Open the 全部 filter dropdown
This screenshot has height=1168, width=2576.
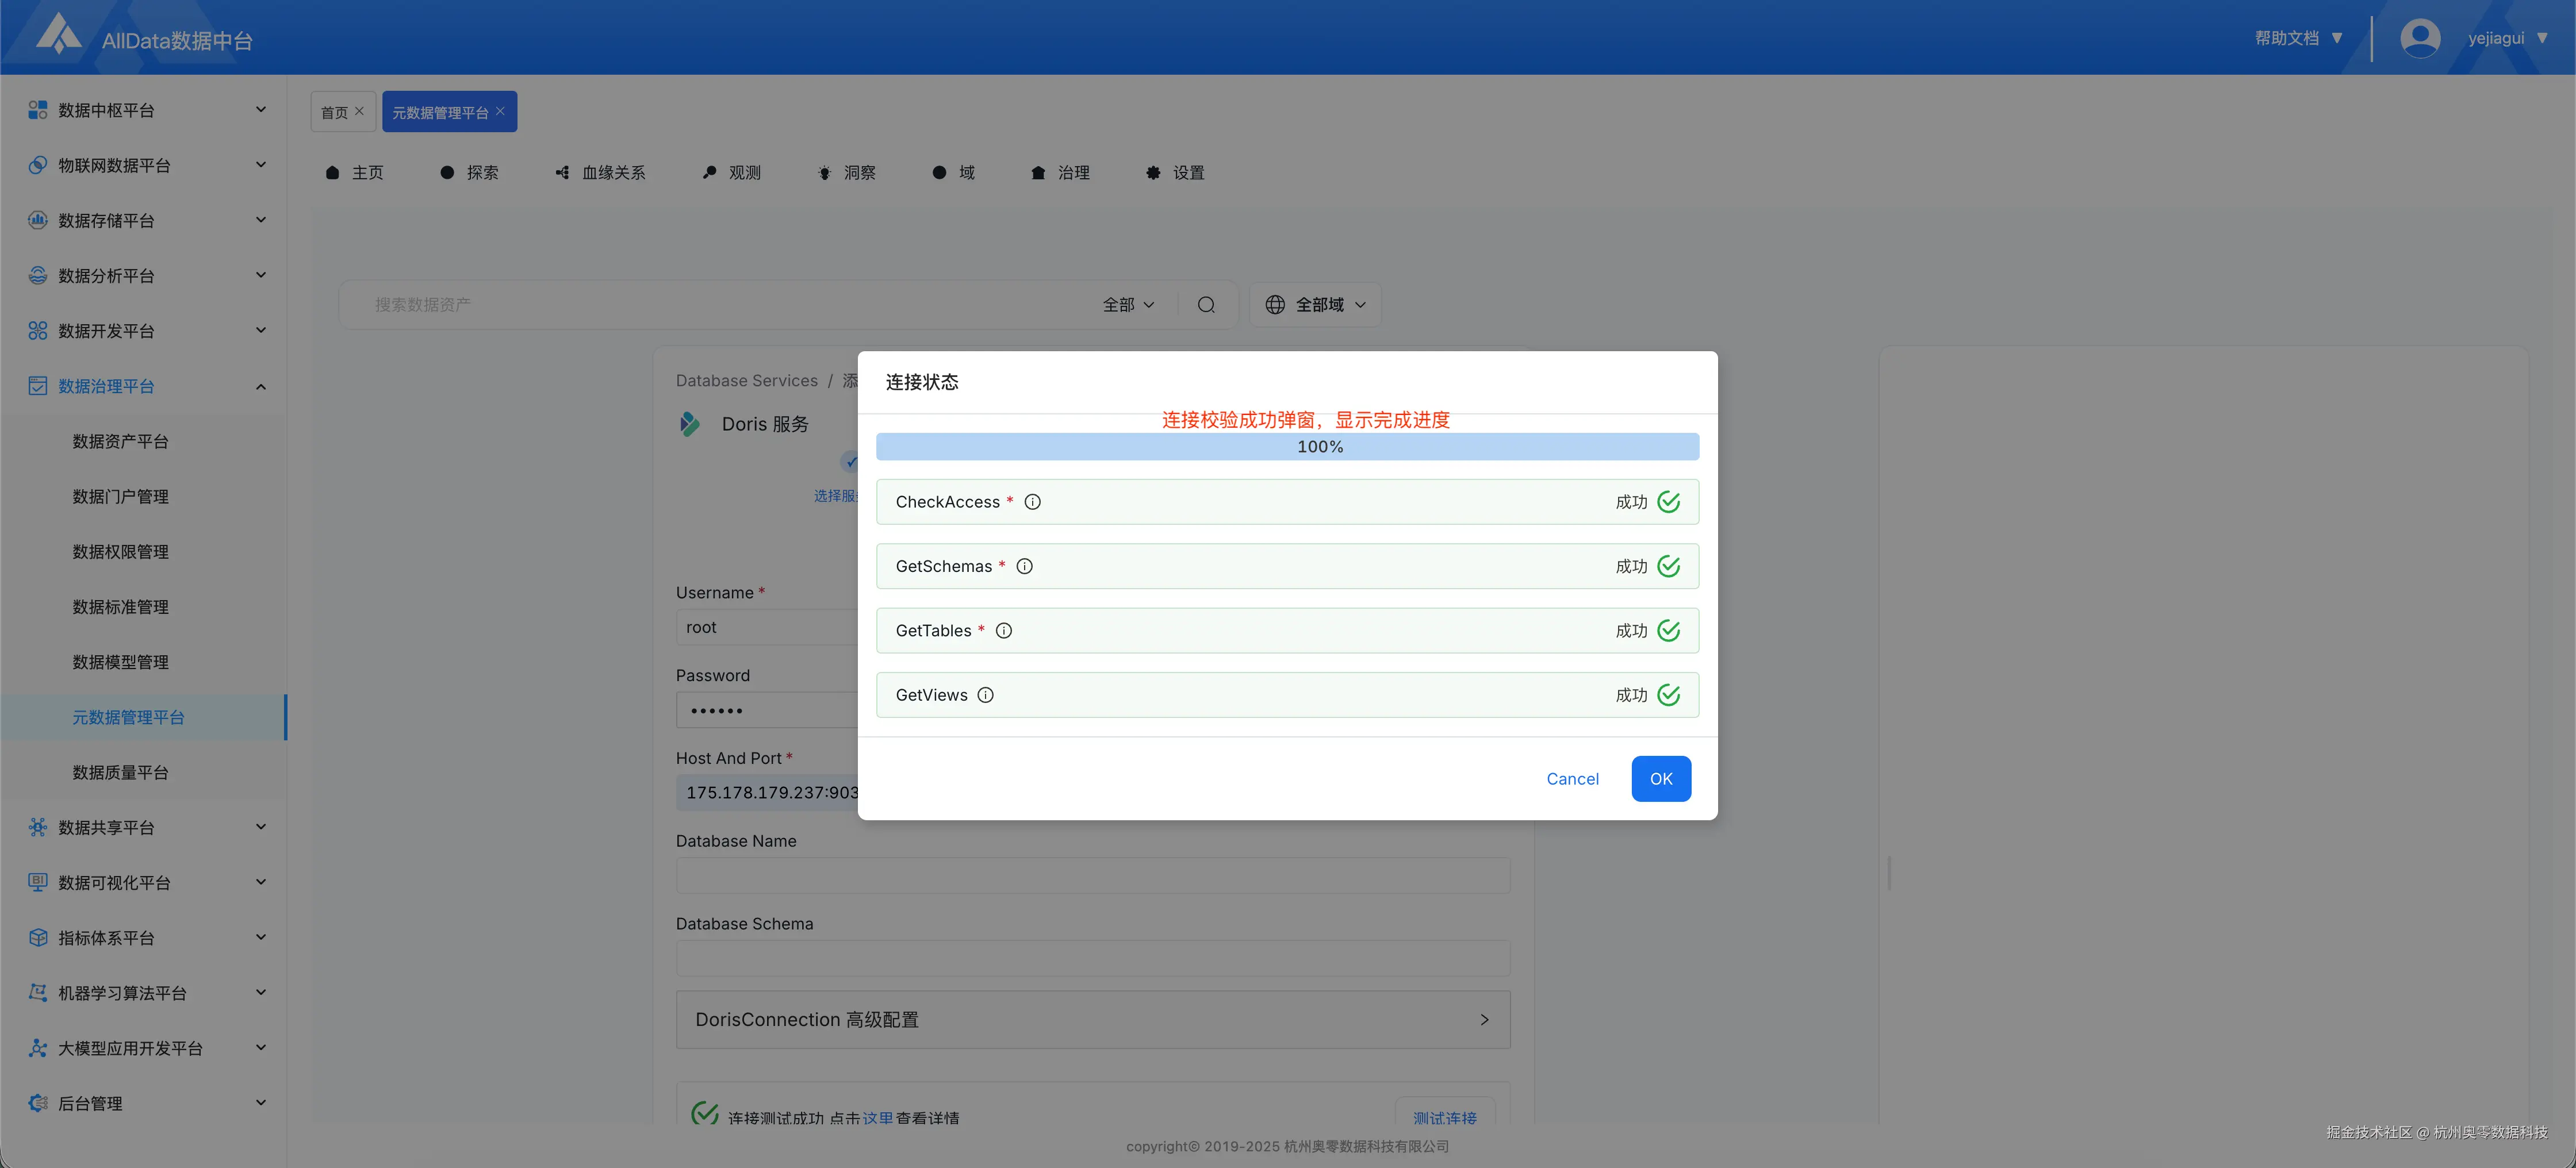(1128, 304)
